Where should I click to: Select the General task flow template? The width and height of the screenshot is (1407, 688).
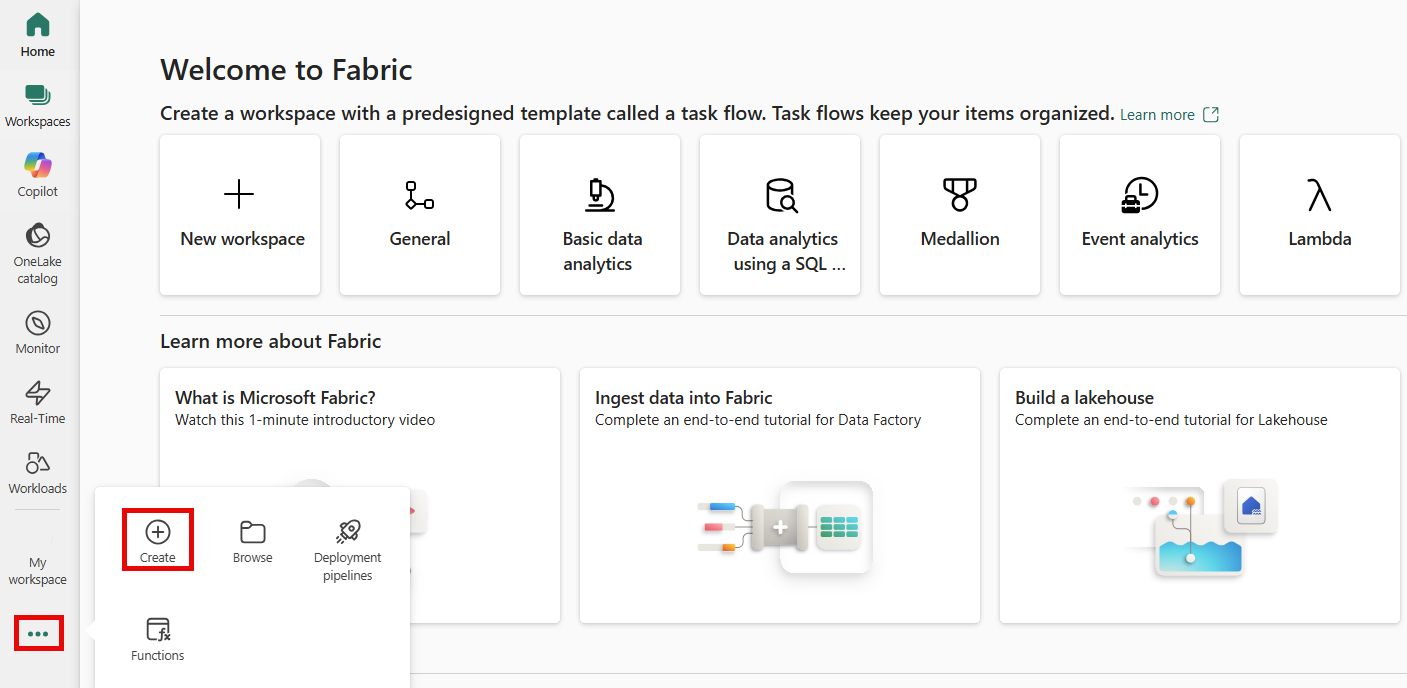coord(420,215)
